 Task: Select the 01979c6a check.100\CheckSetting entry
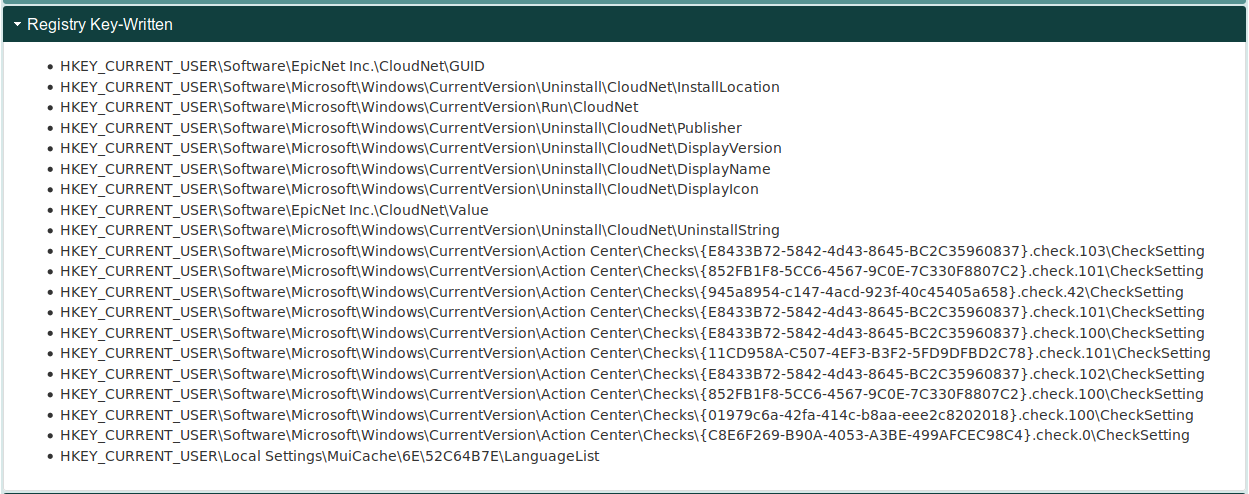(627, 415)
